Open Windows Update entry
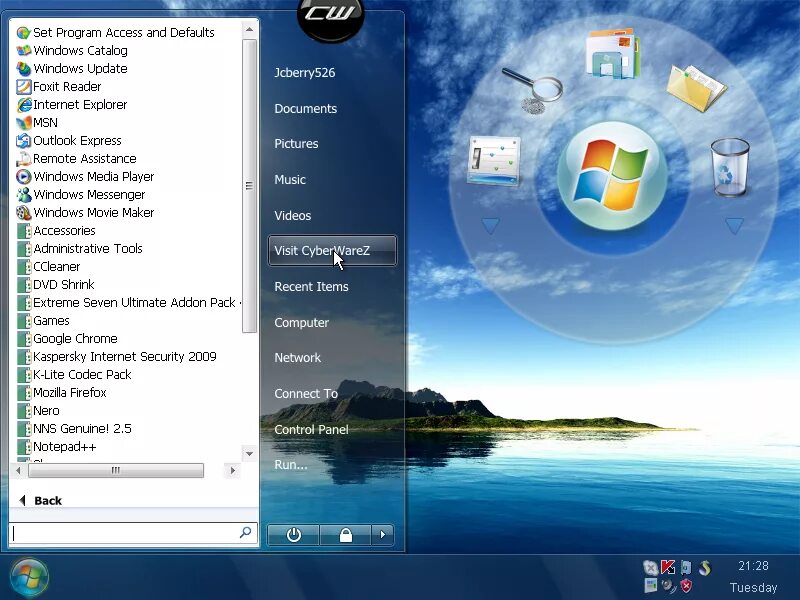This screenshot has height=600, width=800. click(x=72, y=68)
